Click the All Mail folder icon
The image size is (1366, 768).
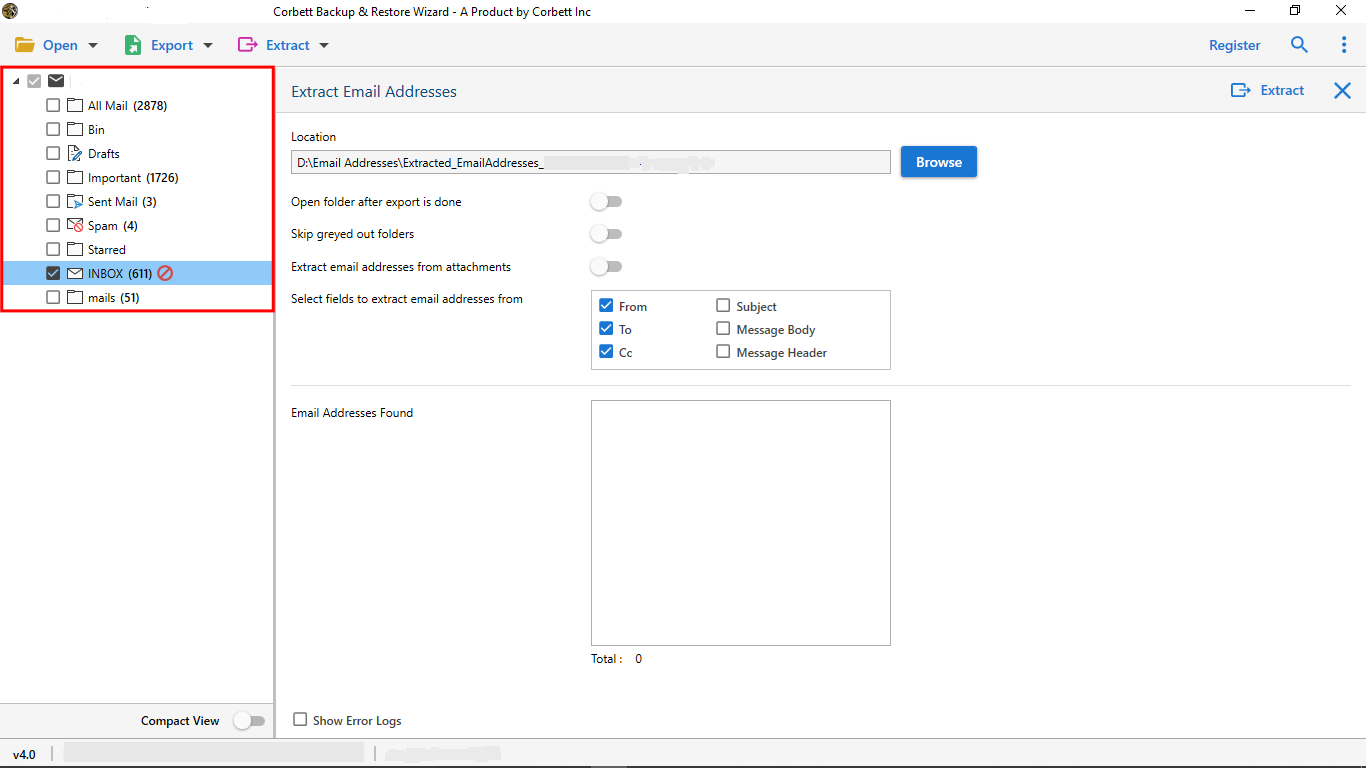coord(75,105)
